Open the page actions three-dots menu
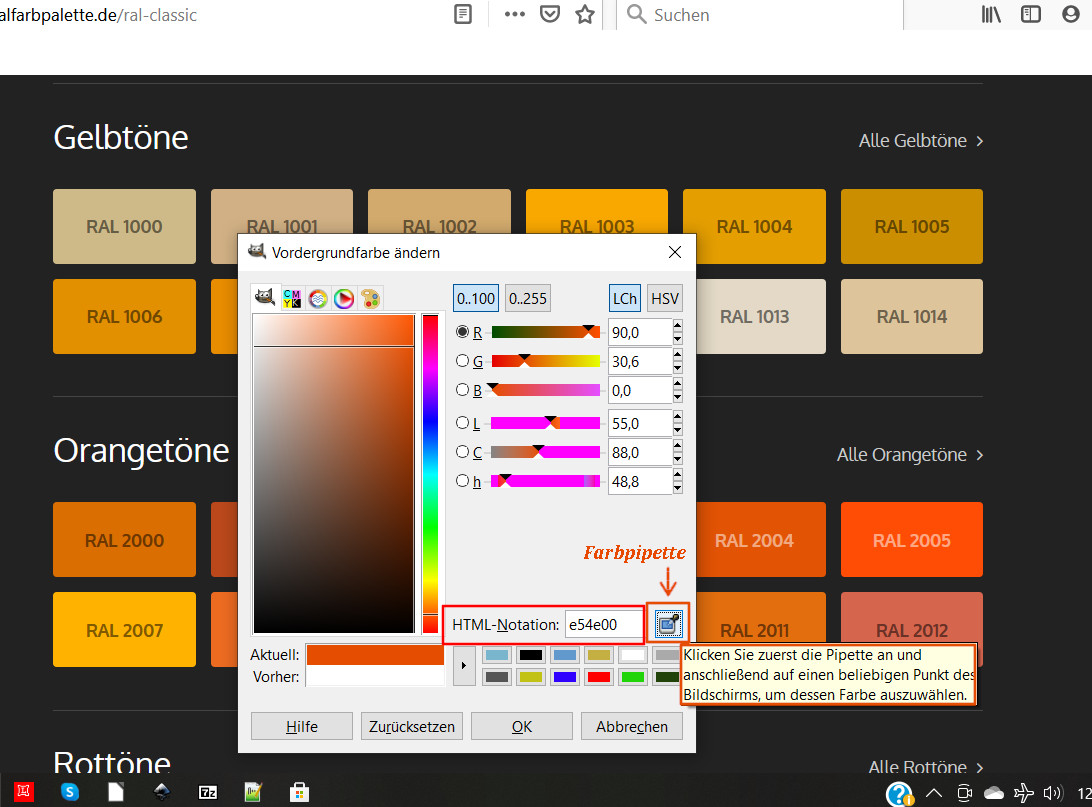 tap(515, 15)
